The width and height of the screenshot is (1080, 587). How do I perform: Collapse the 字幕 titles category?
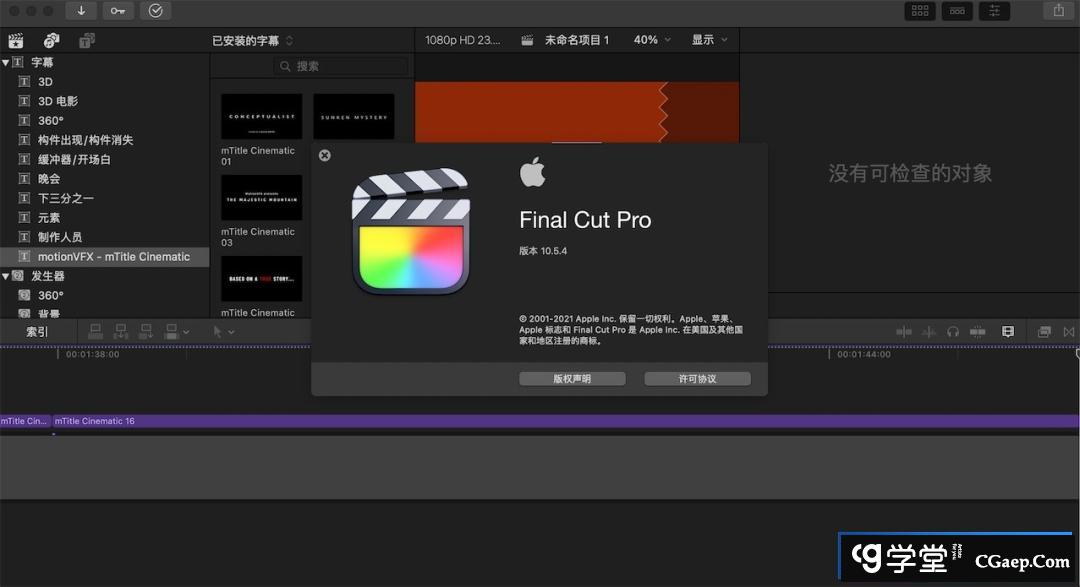point(6,62)
